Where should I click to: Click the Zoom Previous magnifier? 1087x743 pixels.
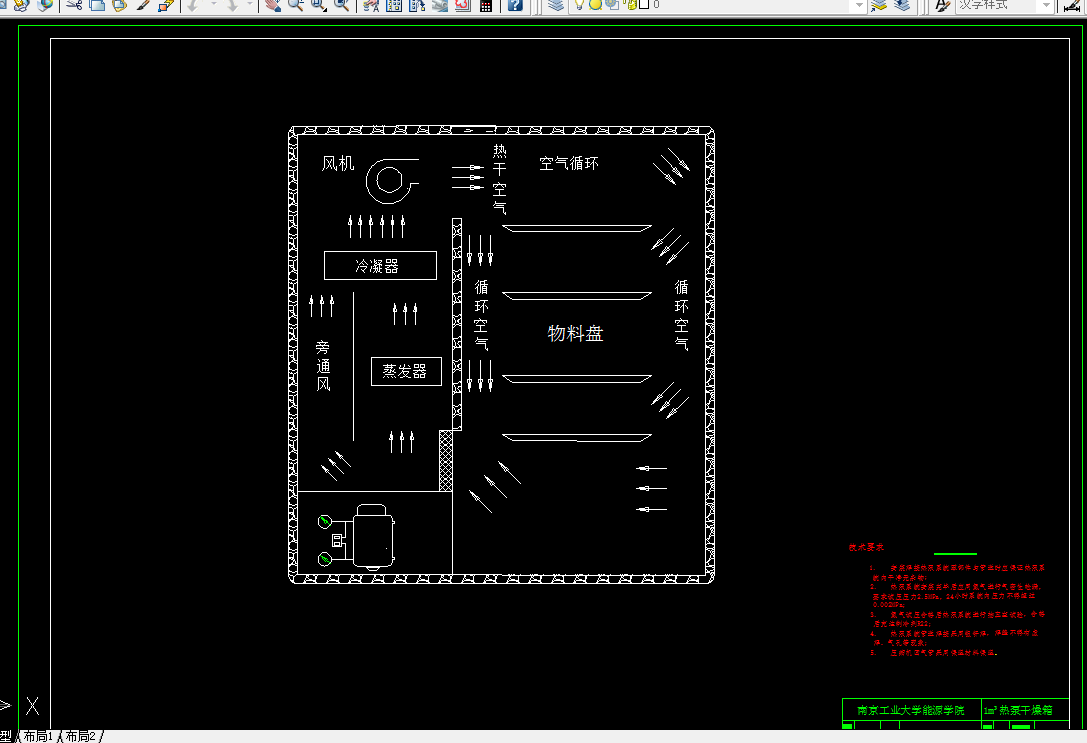pos(342,5)
